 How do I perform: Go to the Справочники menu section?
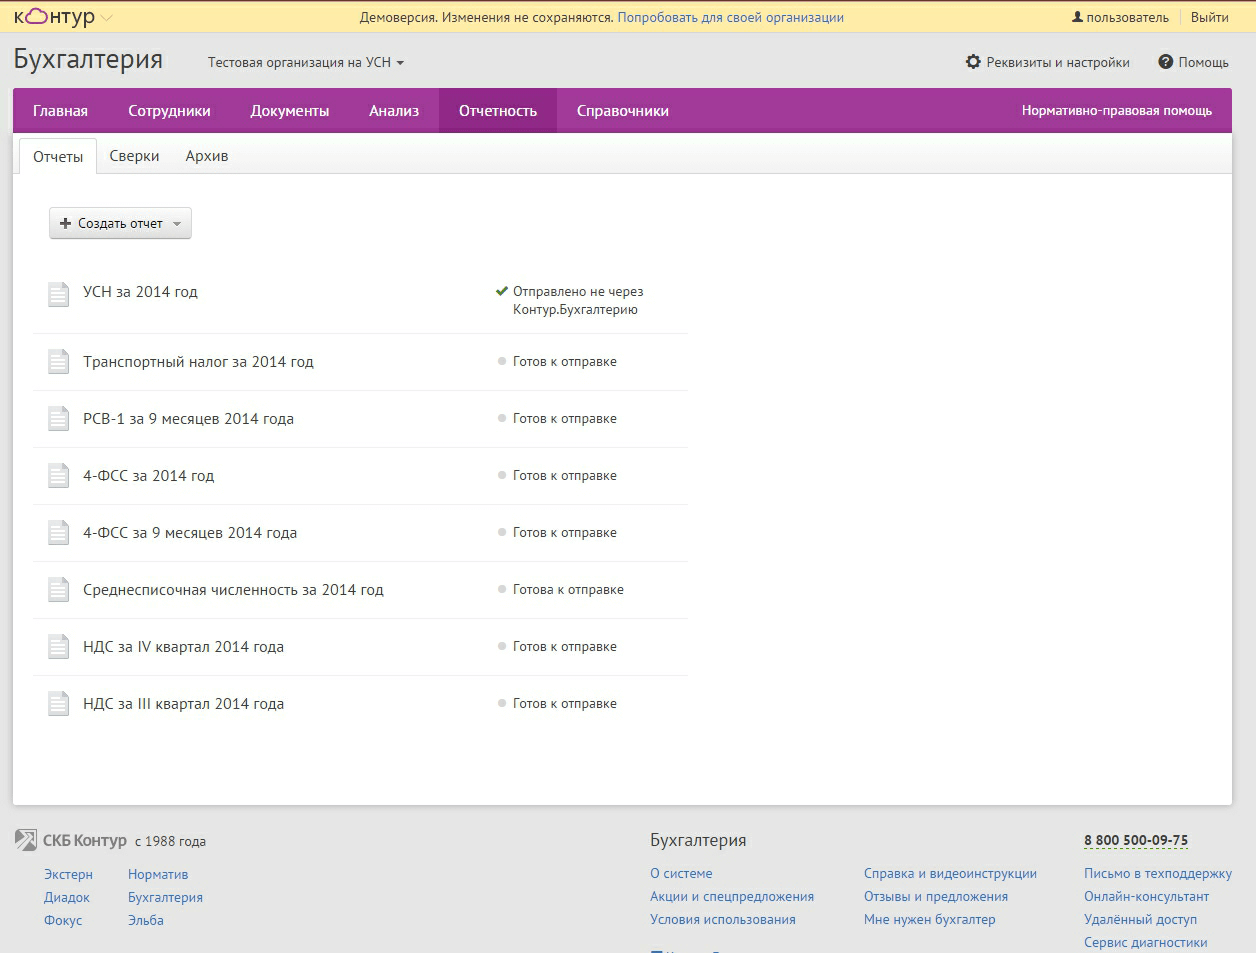point(622,111)
